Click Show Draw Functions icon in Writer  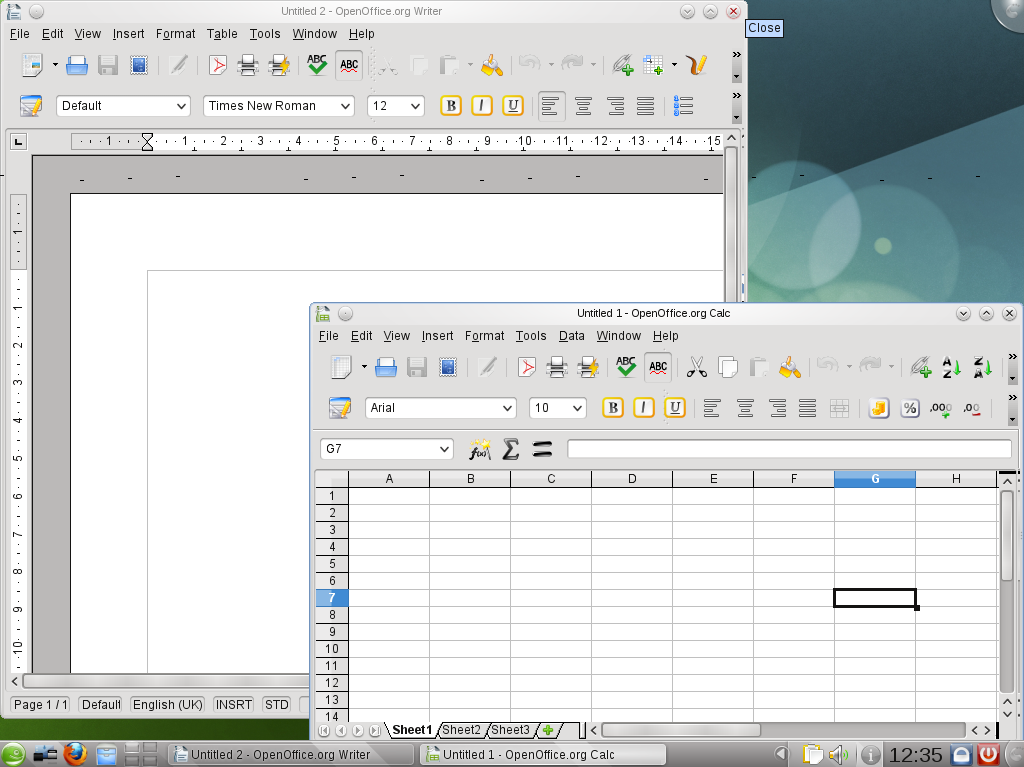click(x=697, y=65)
